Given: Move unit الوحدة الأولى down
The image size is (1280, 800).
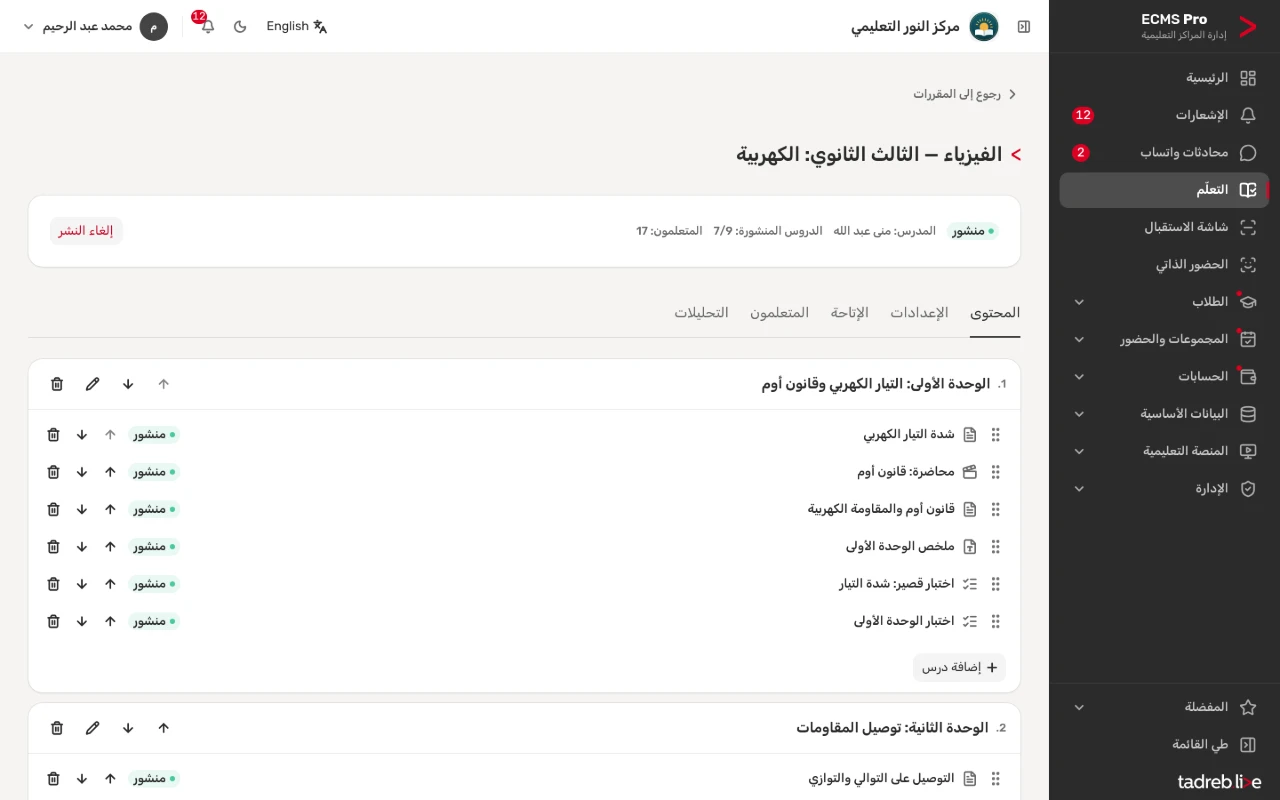Looking at the screenshot, I should pos(128,384).
